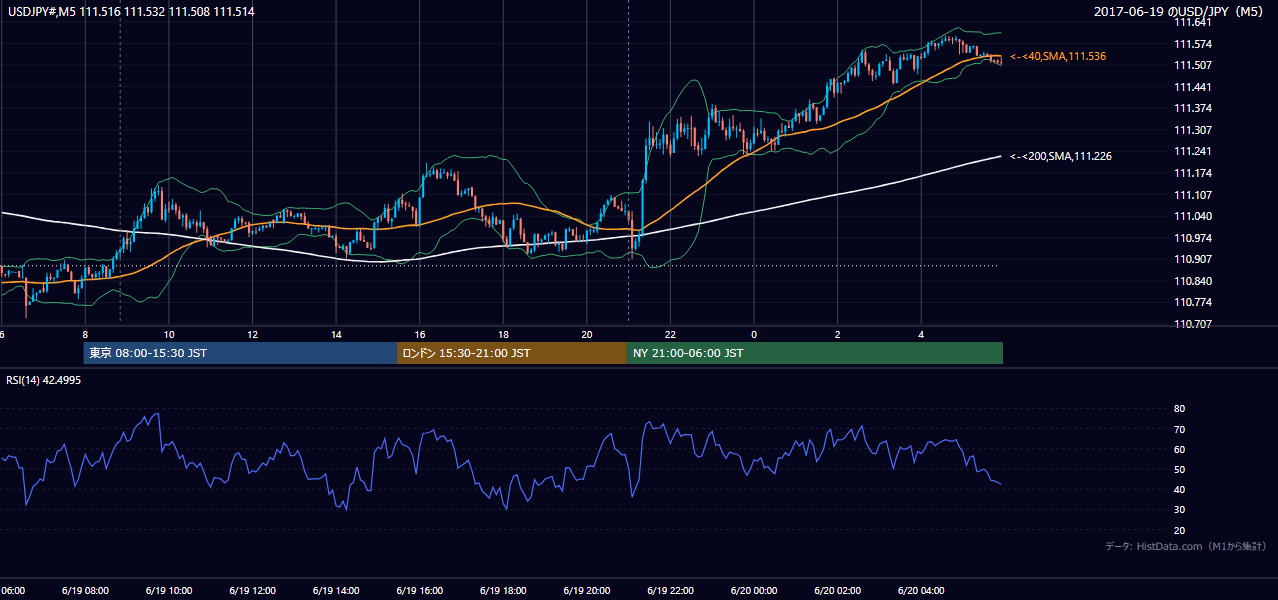Screen dimensions: 1278x600
Task: Select the London 15:30-21:00 JST session bar
Action: (x=512, y=353)
